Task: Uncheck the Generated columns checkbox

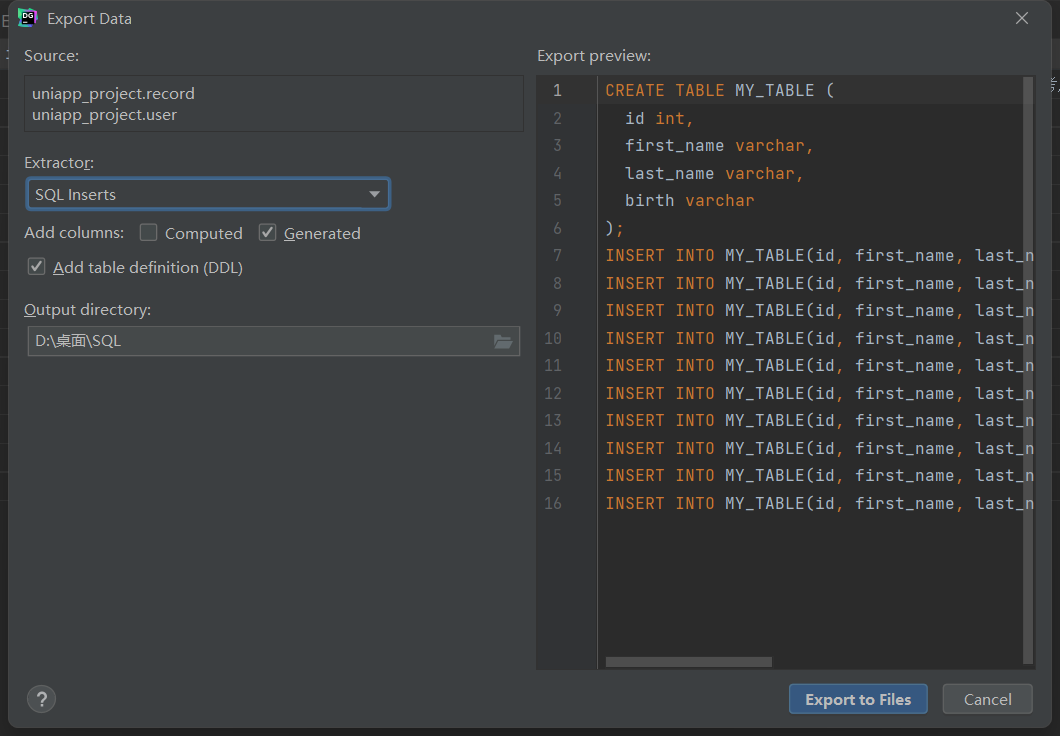Action: 267,233
